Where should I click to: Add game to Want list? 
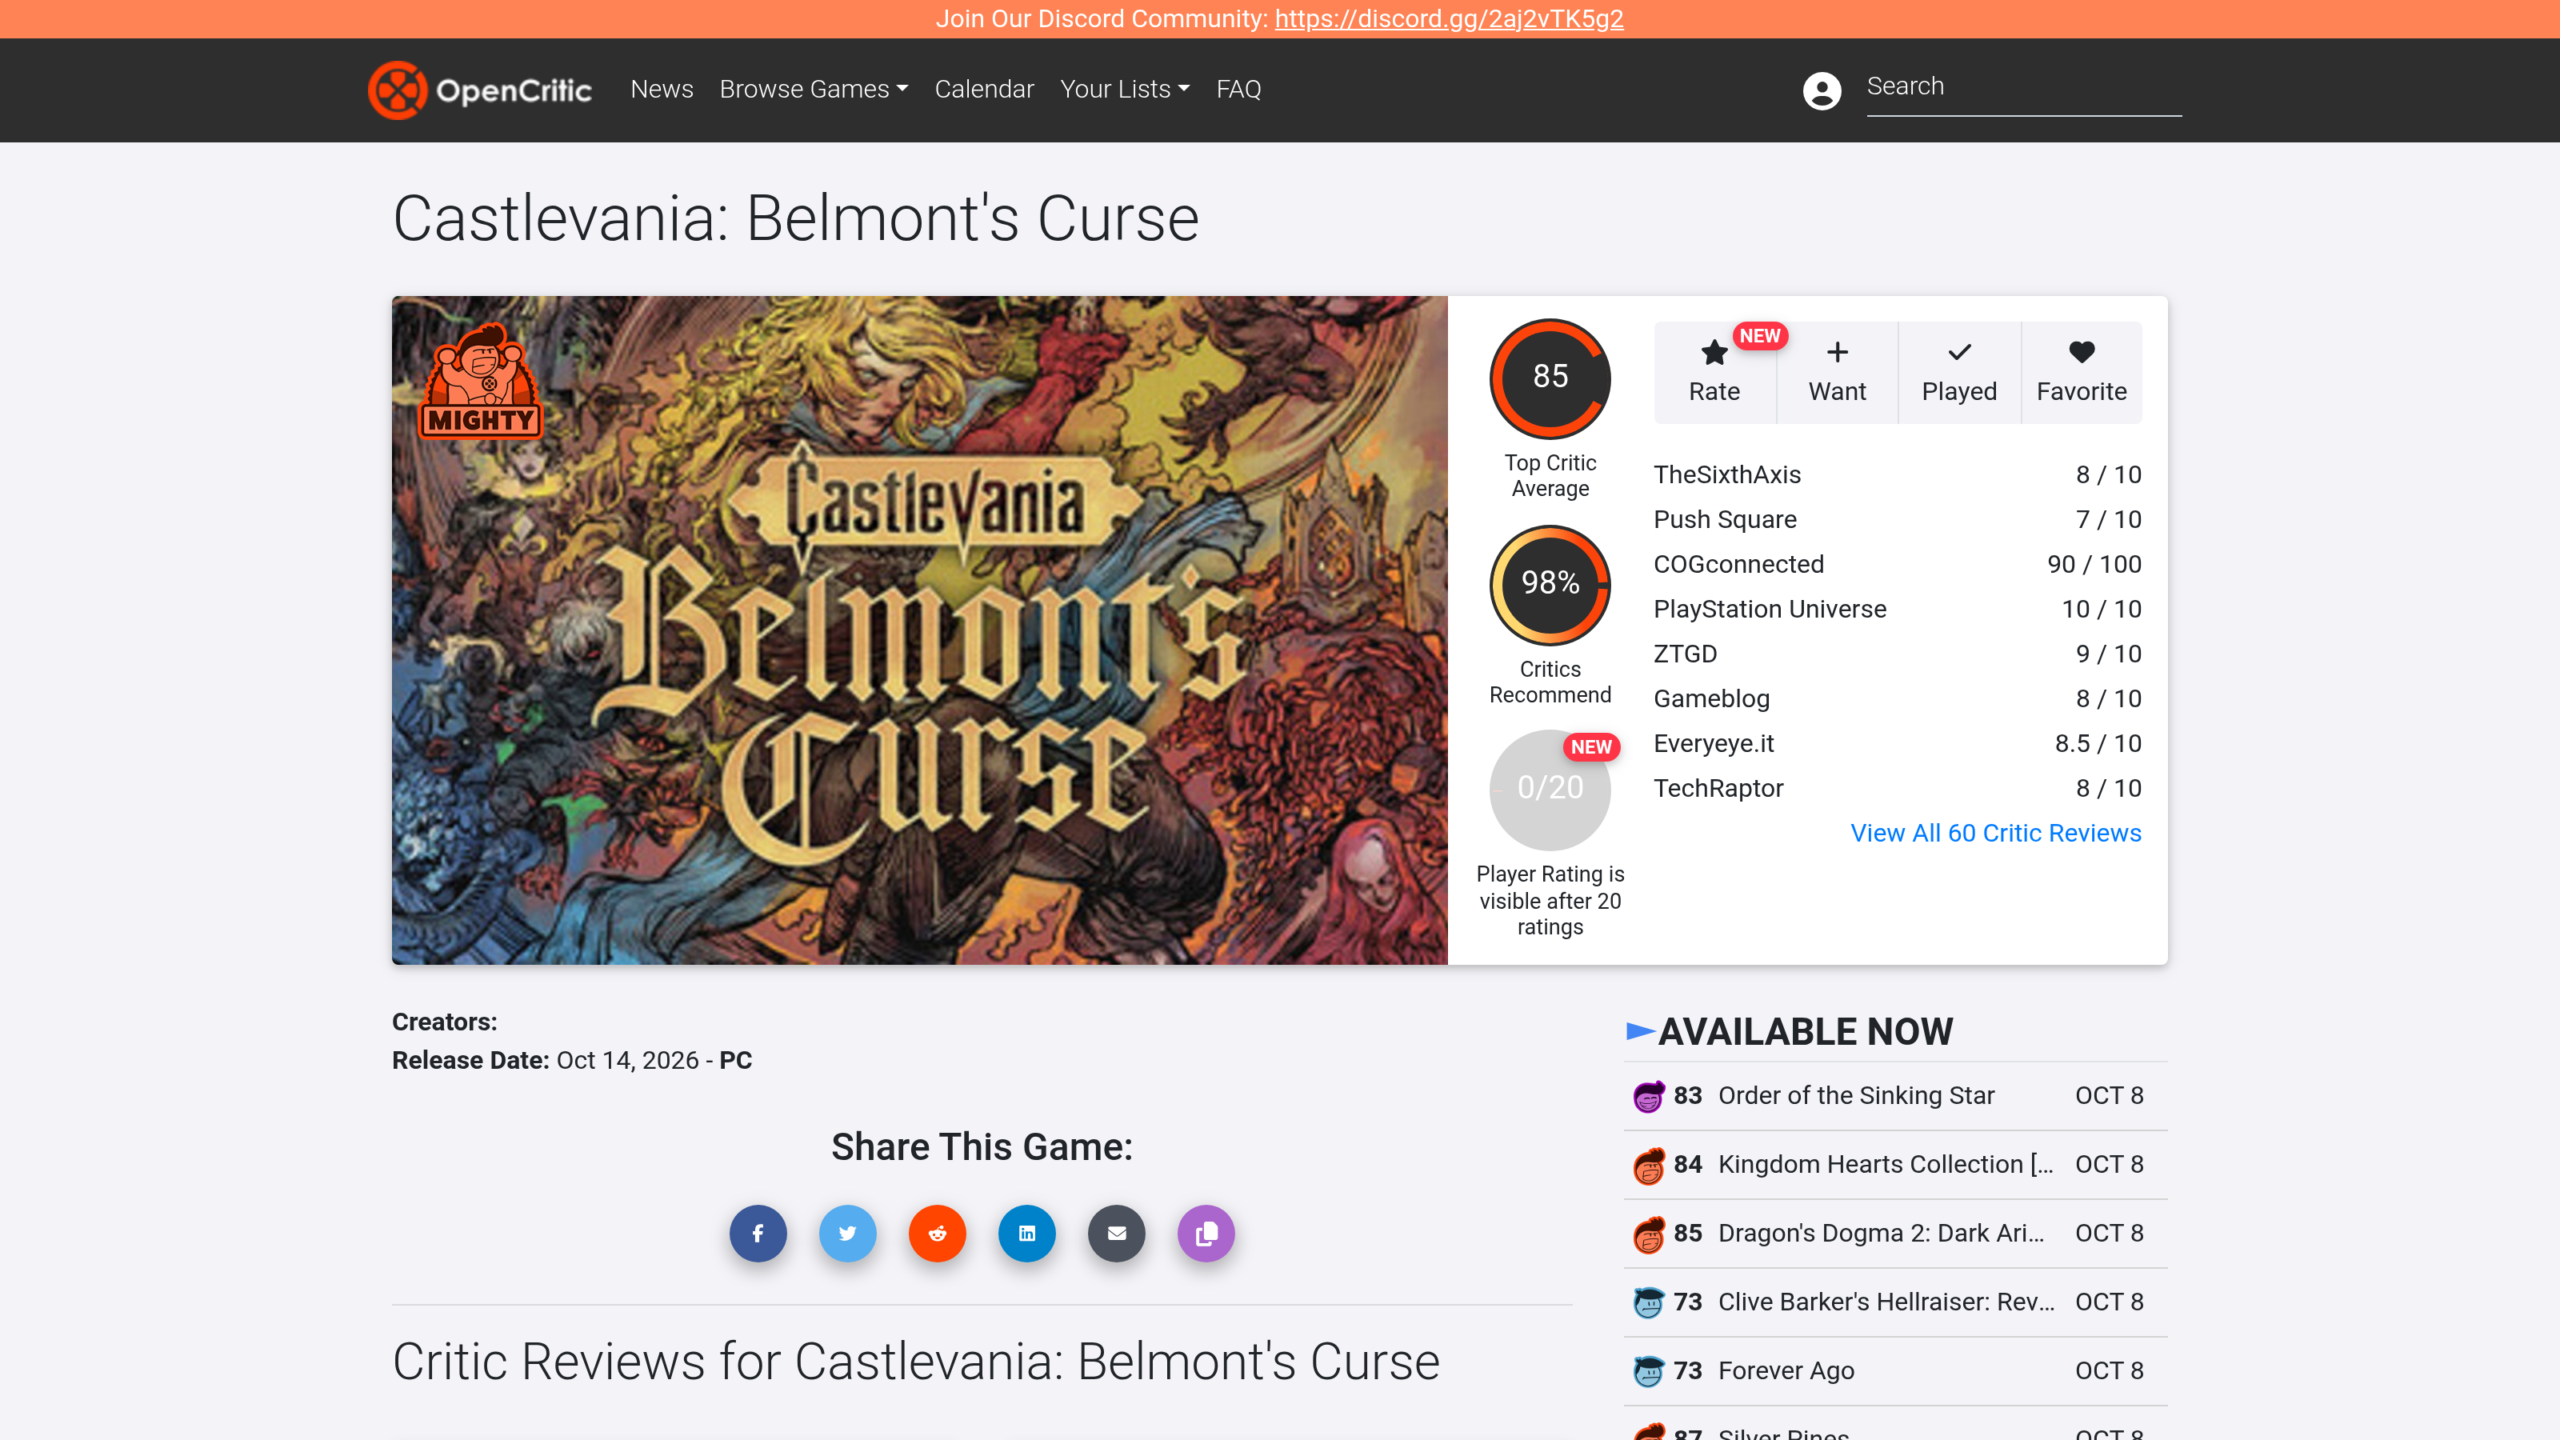click(x=1837, y=373)
